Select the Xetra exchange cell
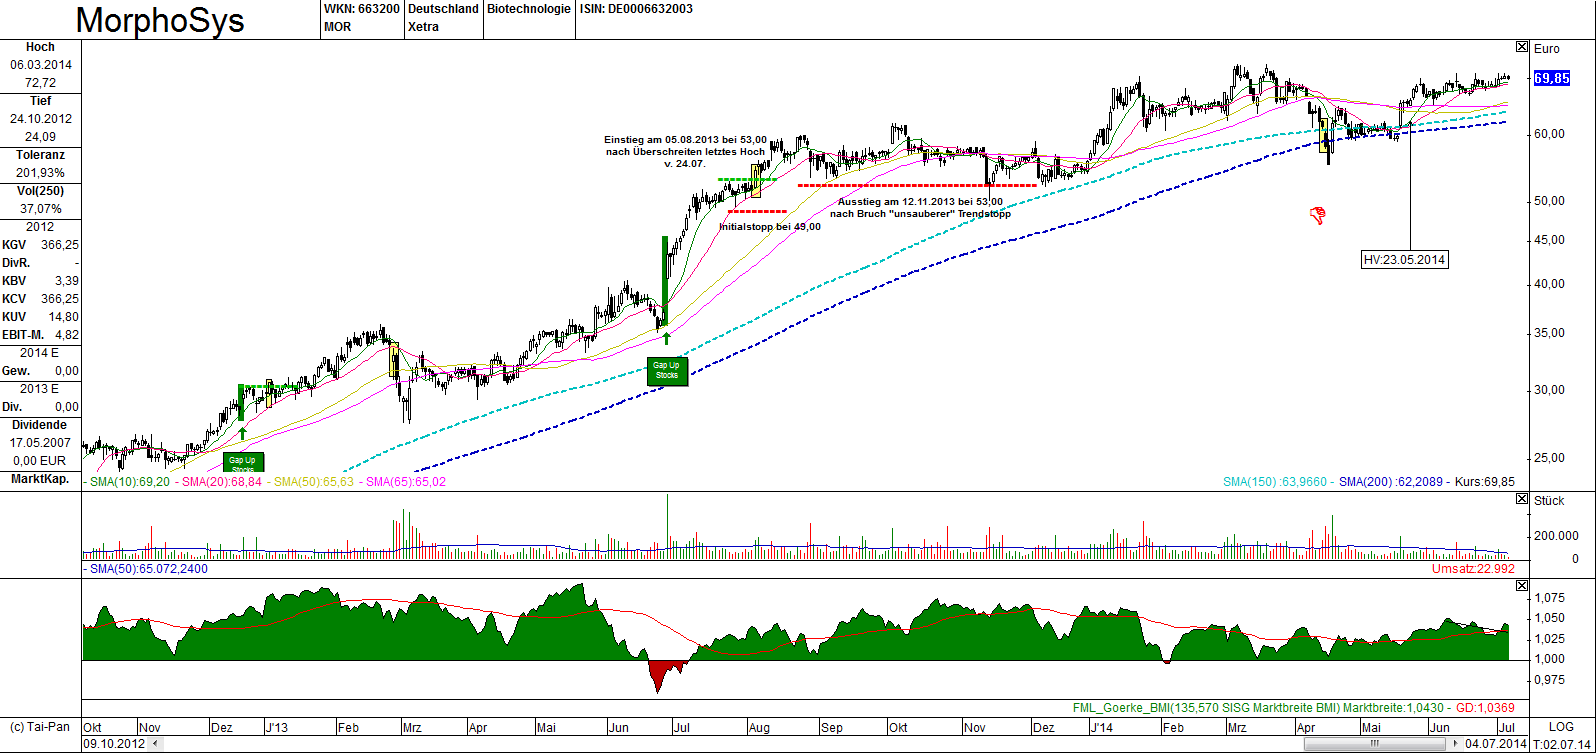 point(423,27)
